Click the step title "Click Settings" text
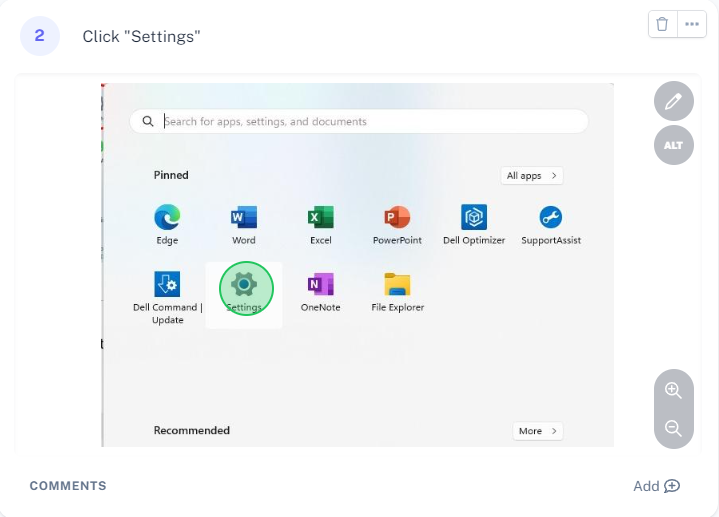The width and height of the screenshot is (719, 517). (x=141, y=36)
